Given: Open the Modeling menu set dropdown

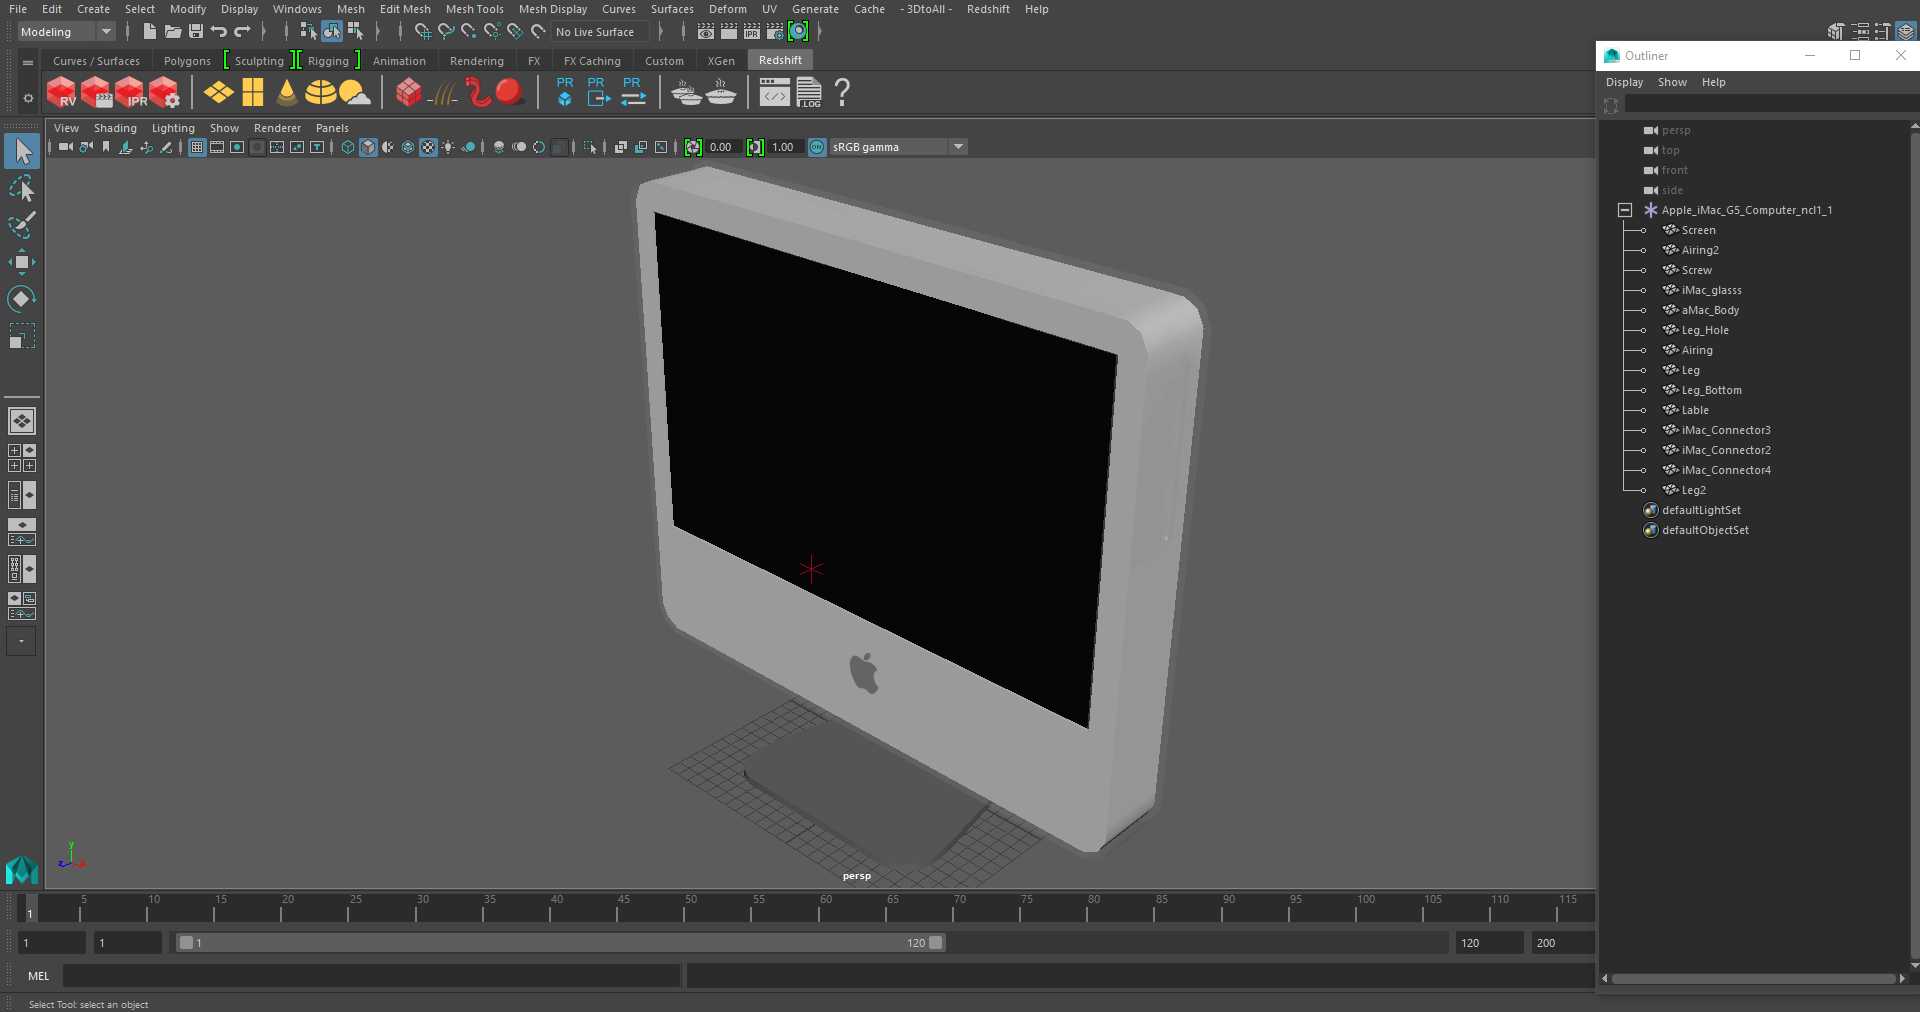Looking at the screenshot, I should 66,32.
